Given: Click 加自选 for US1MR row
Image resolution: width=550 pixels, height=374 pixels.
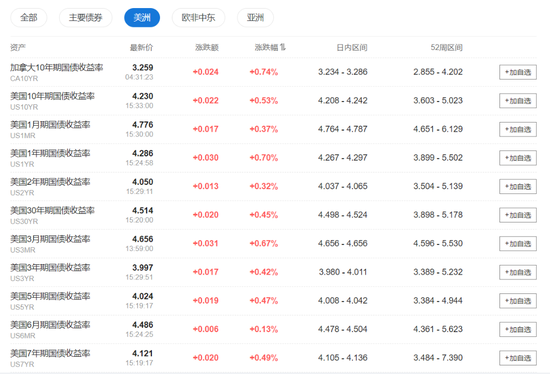Looking at the screenshot, I should coord(518,129).
